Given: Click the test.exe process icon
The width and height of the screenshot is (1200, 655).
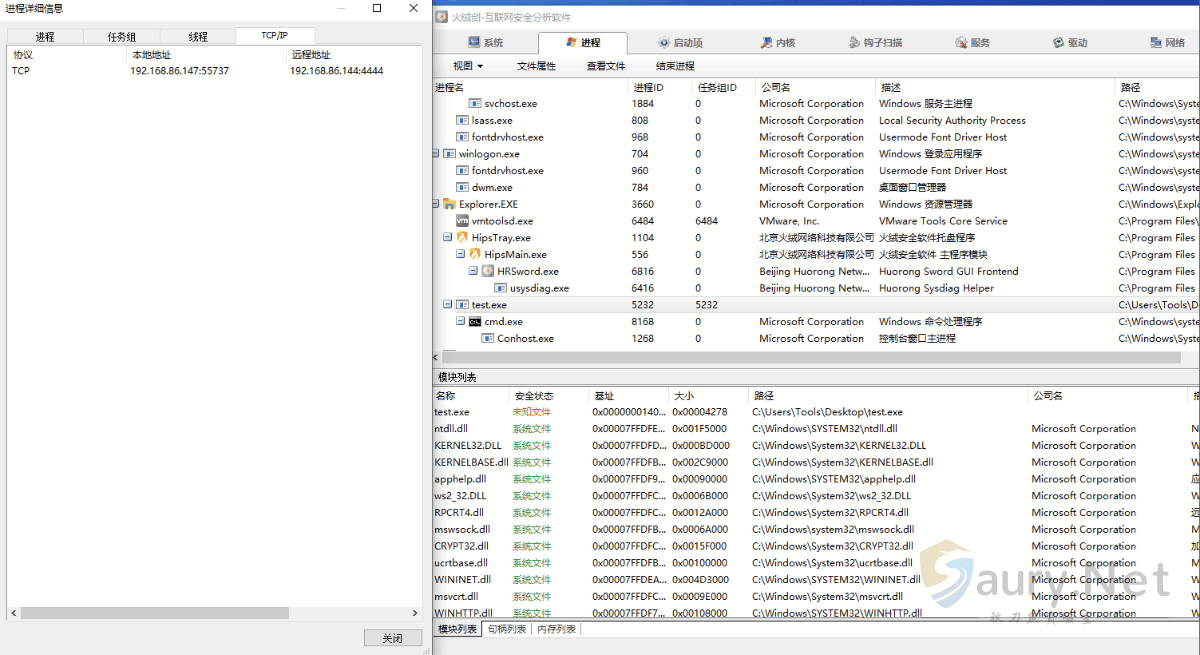Looking at the screenshot, I should (x=462, y=305).
